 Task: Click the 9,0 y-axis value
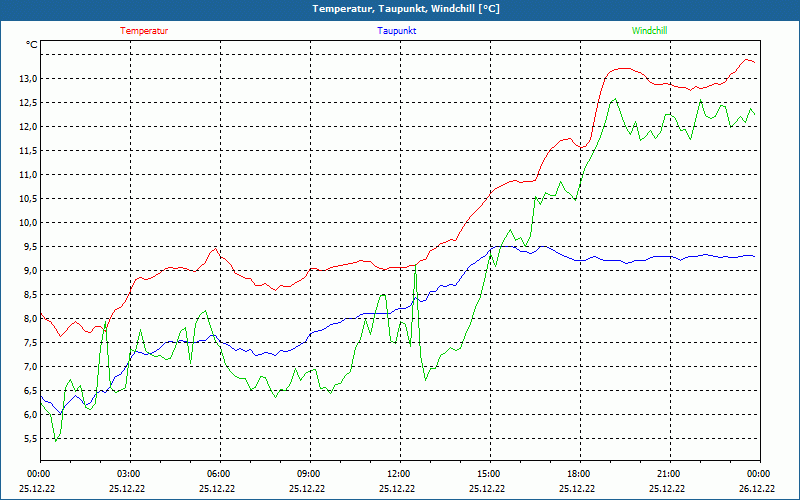30,270
